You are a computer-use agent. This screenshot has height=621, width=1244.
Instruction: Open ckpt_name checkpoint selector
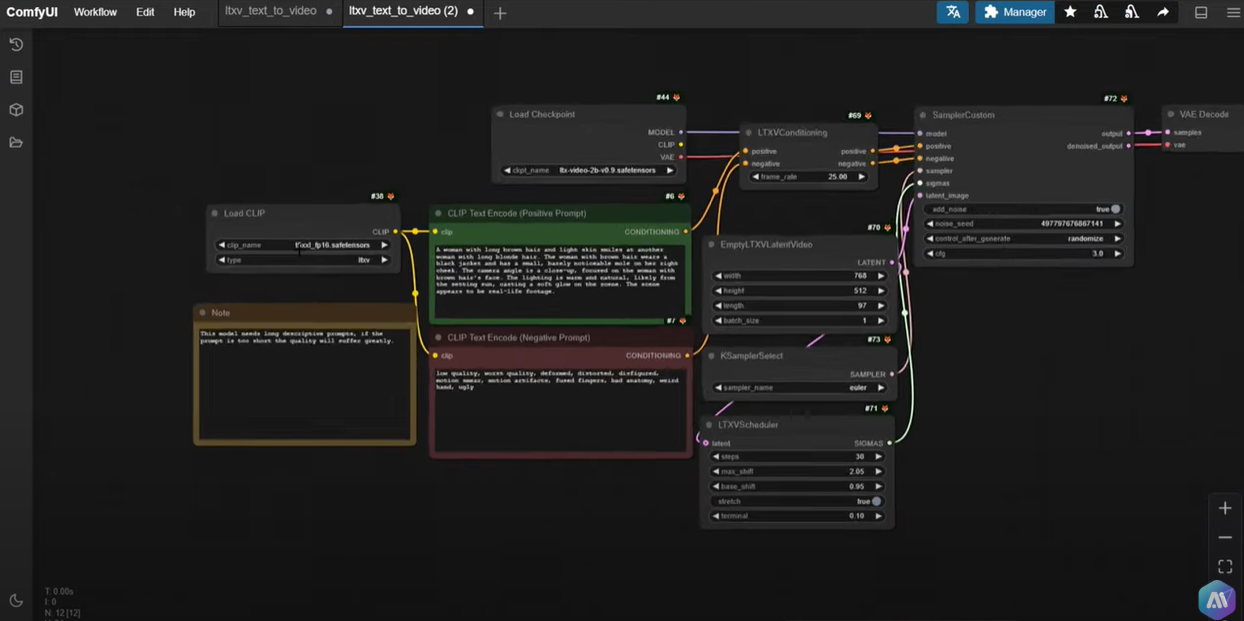click(x=588, y=171)
